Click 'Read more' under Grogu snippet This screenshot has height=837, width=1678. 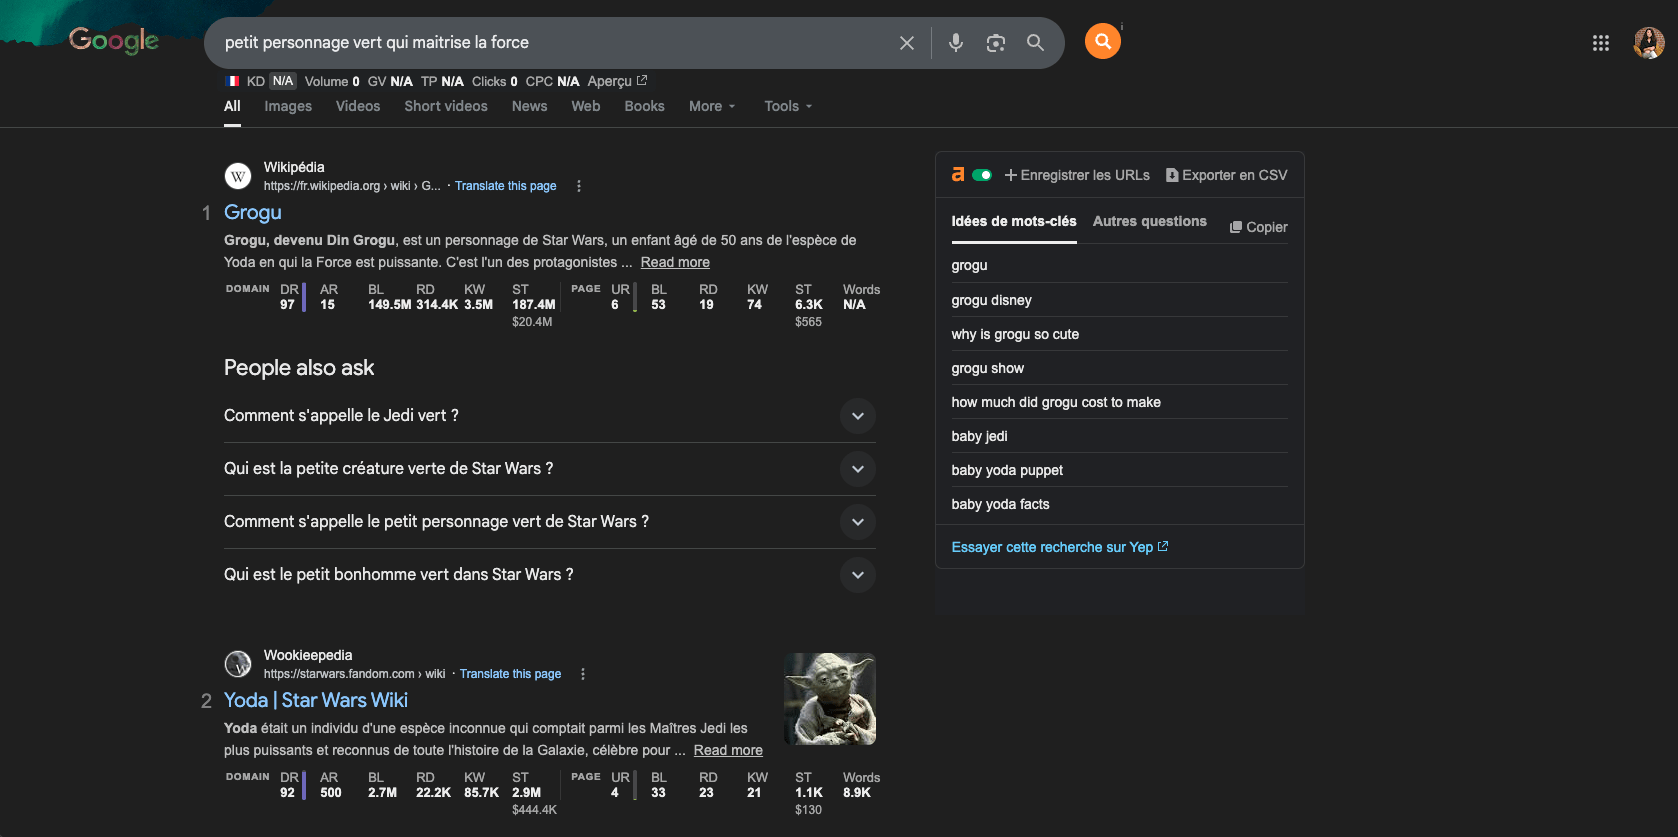tap(675, 262)
